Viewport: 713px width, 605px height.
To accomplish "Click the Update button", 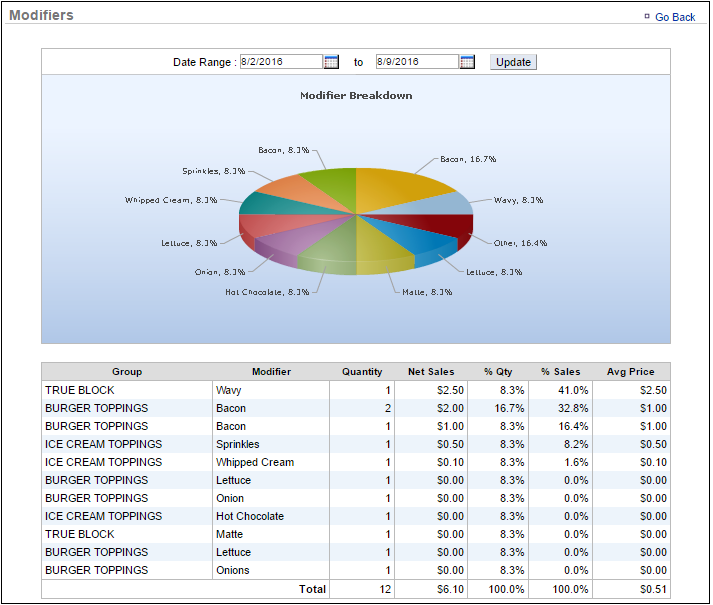I will [513, 62].
